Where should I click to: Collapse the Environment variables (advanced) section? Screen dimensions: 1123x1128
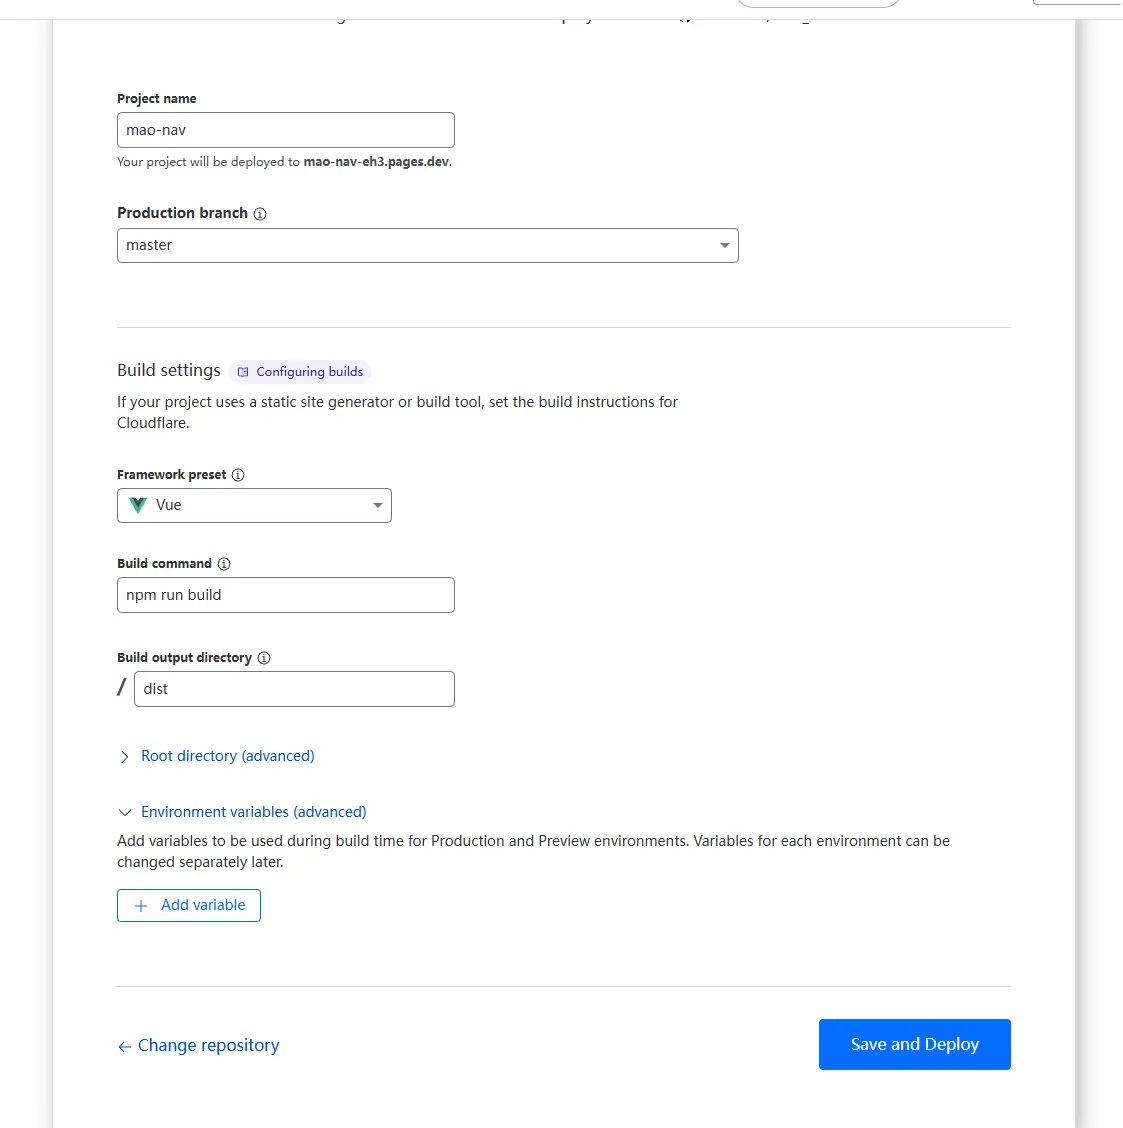tap(253, 812)
